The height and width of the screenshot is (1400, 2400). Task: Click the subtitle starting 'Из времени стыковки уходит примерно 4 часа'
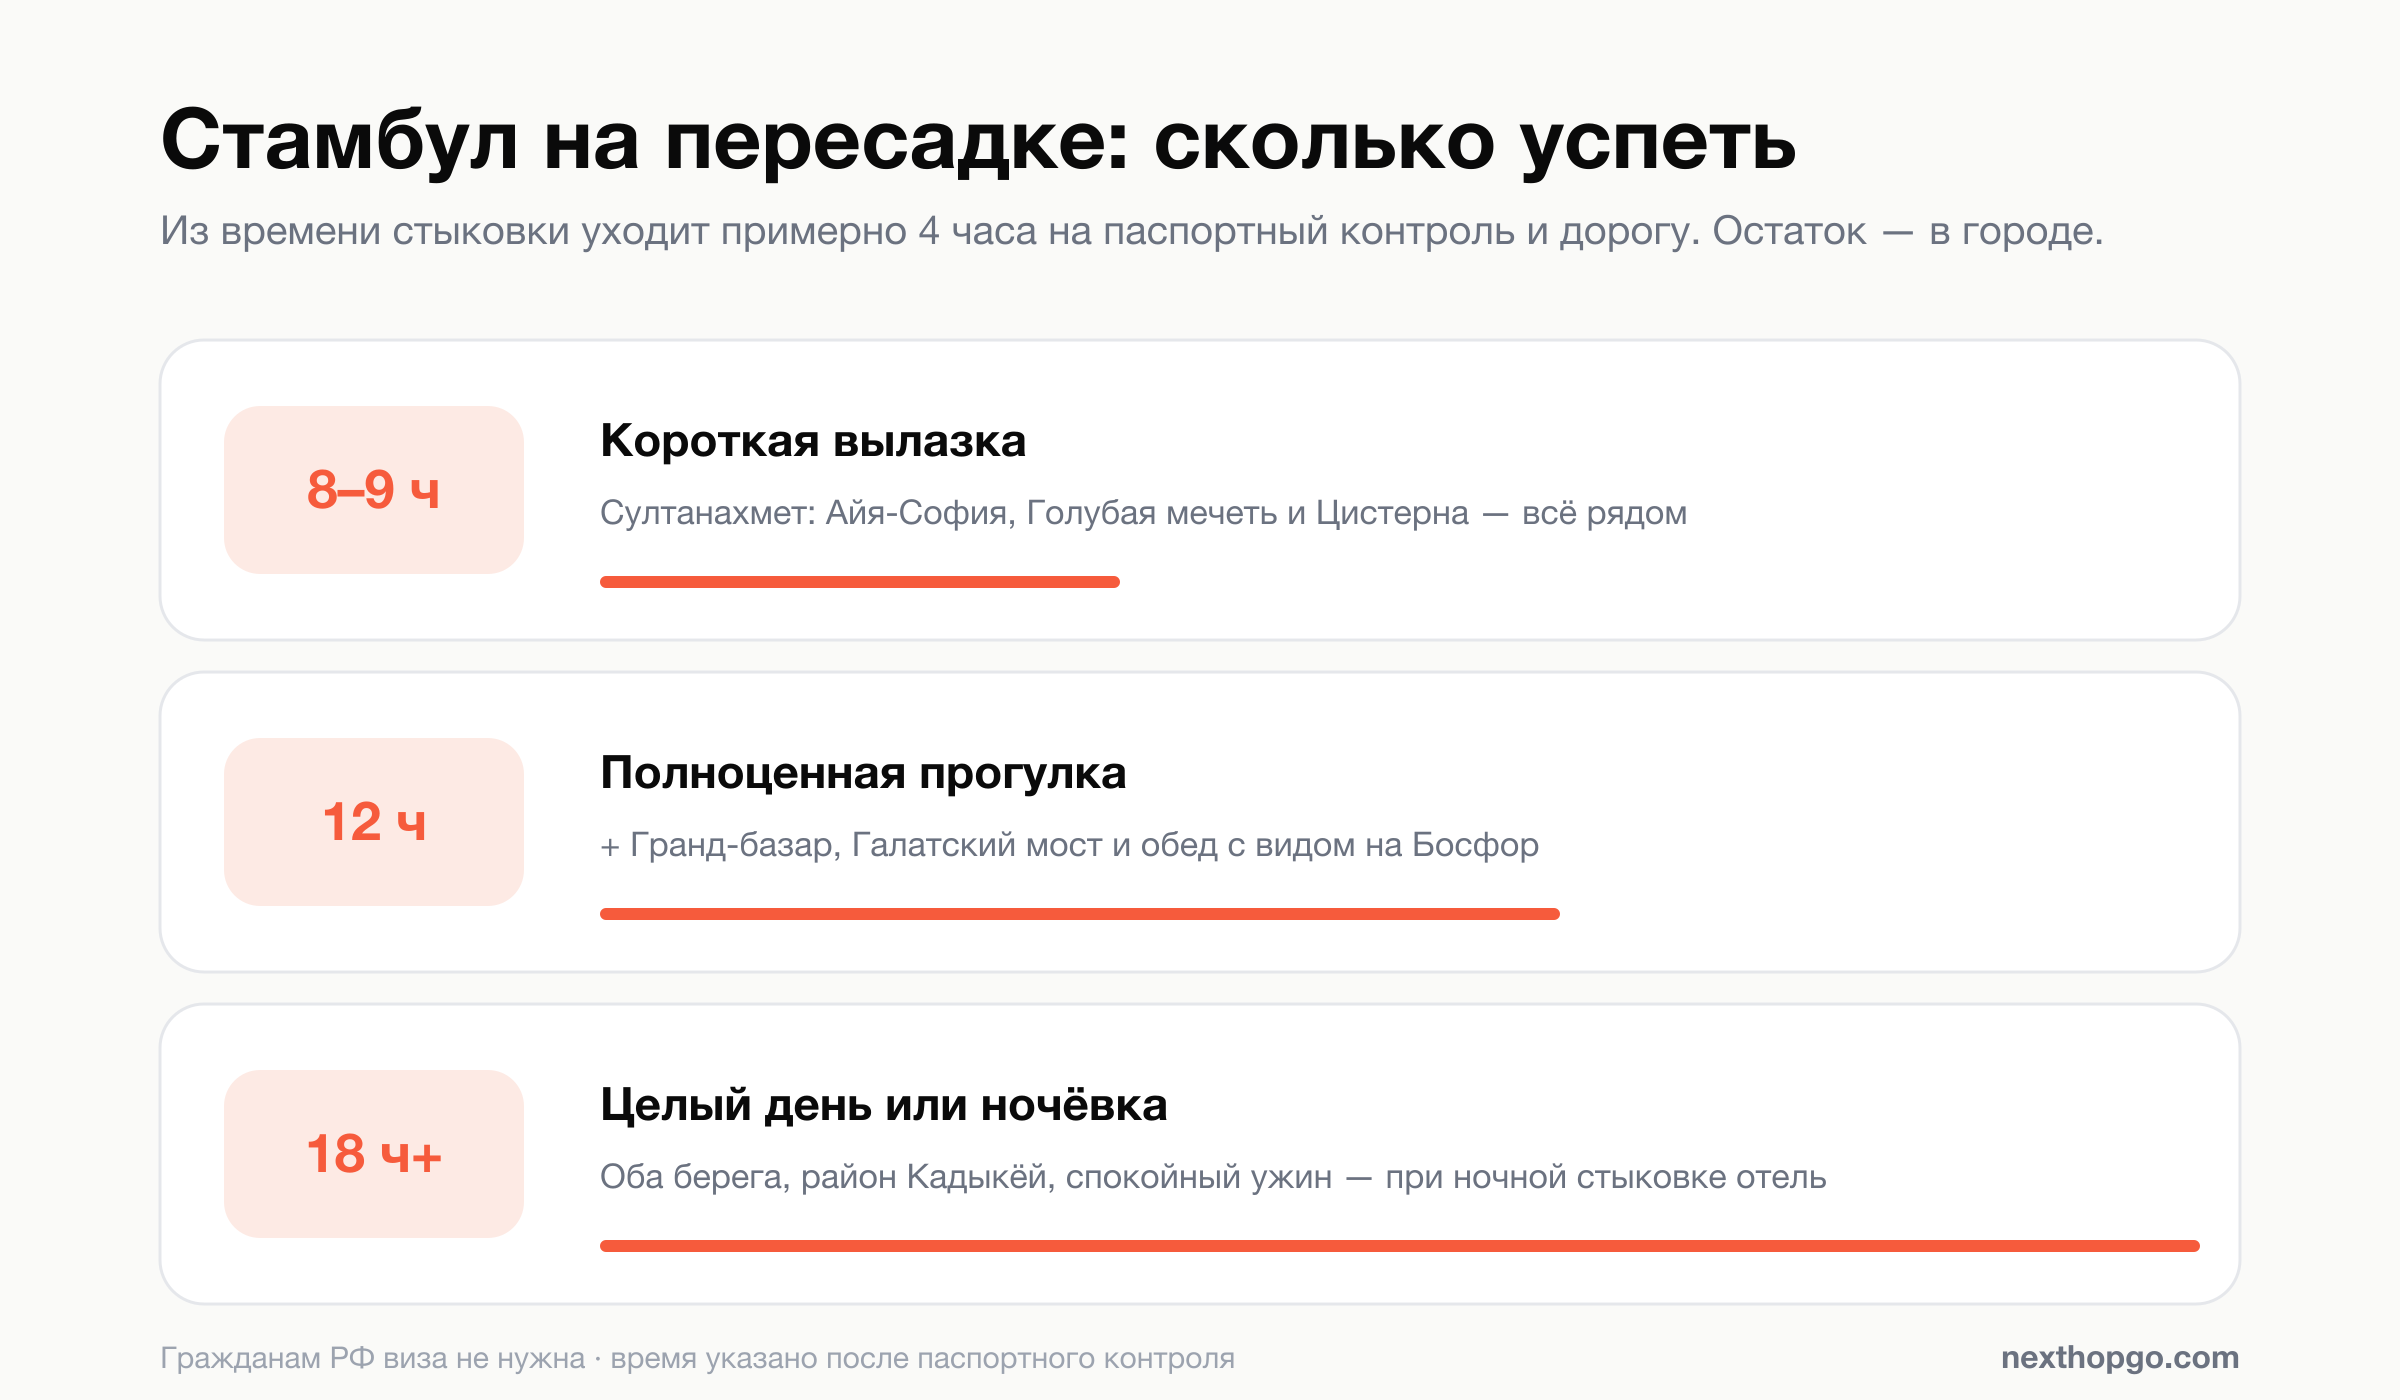tap(1132, 231)
